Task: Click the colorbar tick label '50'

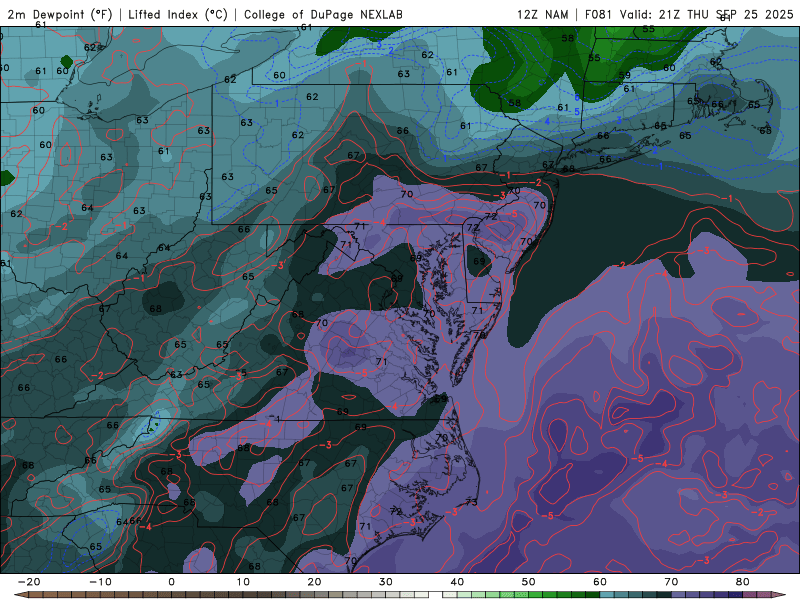Action: [529, 582]
